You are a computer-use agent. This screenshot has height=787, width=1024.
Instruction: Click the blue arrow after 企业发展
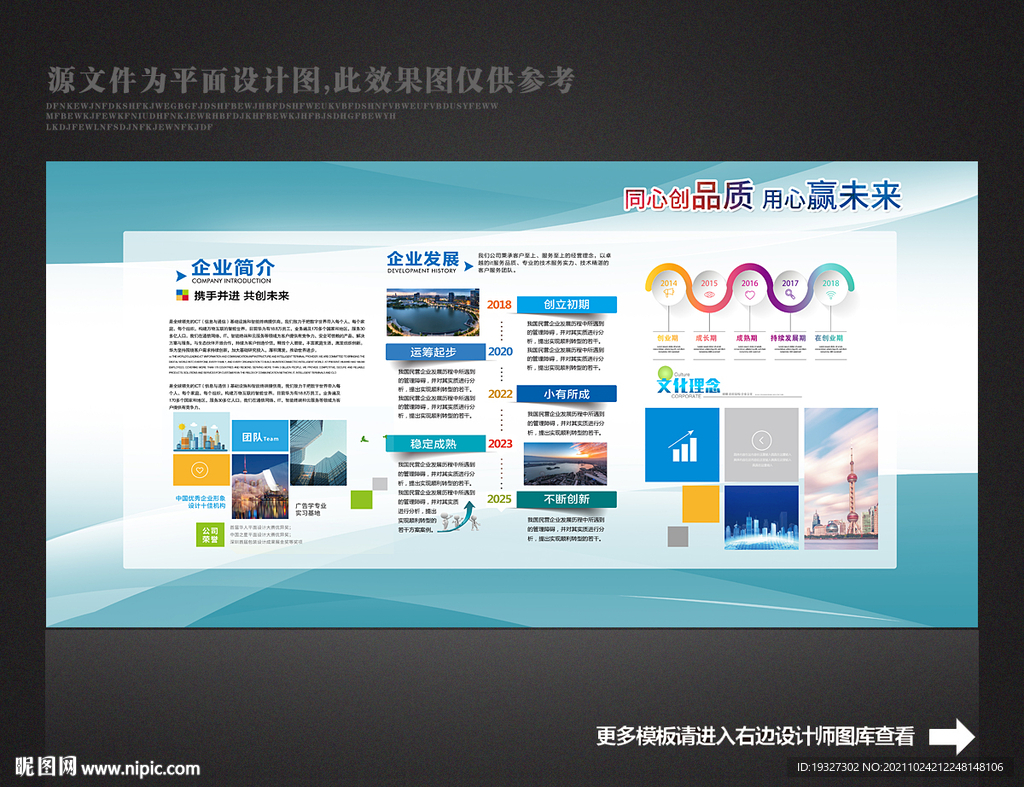468,266
